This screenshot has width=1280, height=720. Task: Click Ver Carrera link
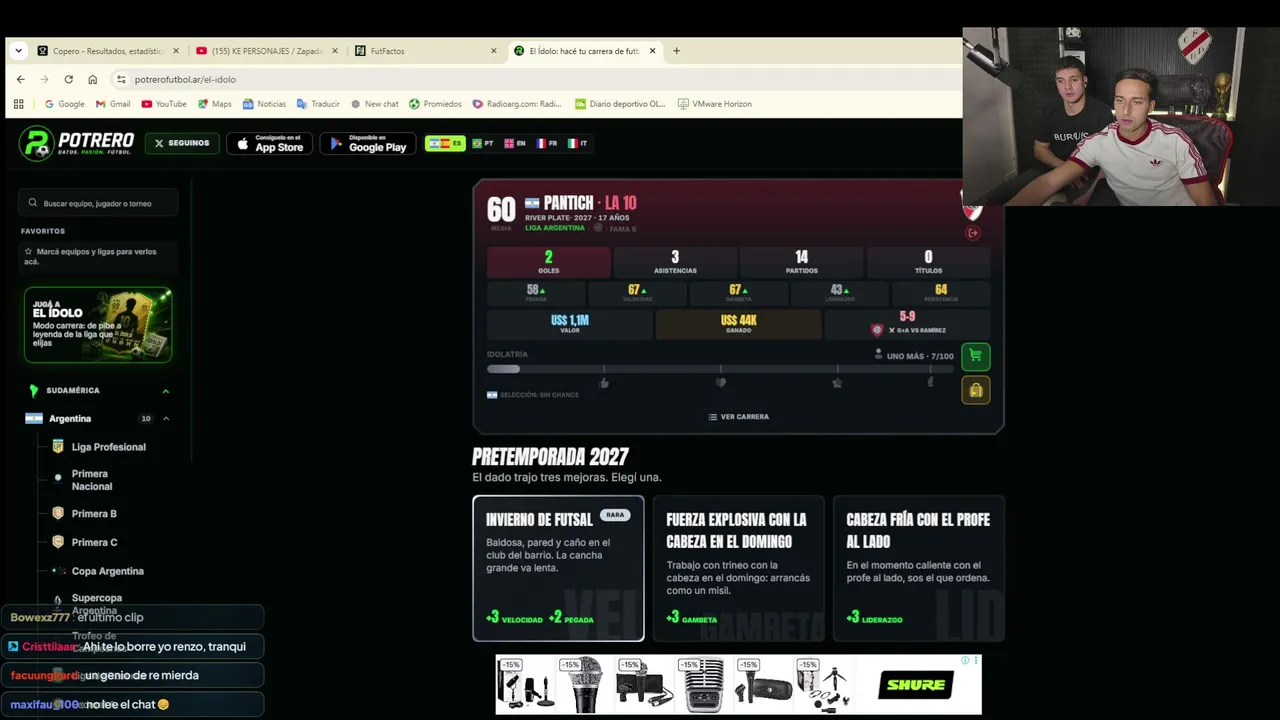pos(738,417)
